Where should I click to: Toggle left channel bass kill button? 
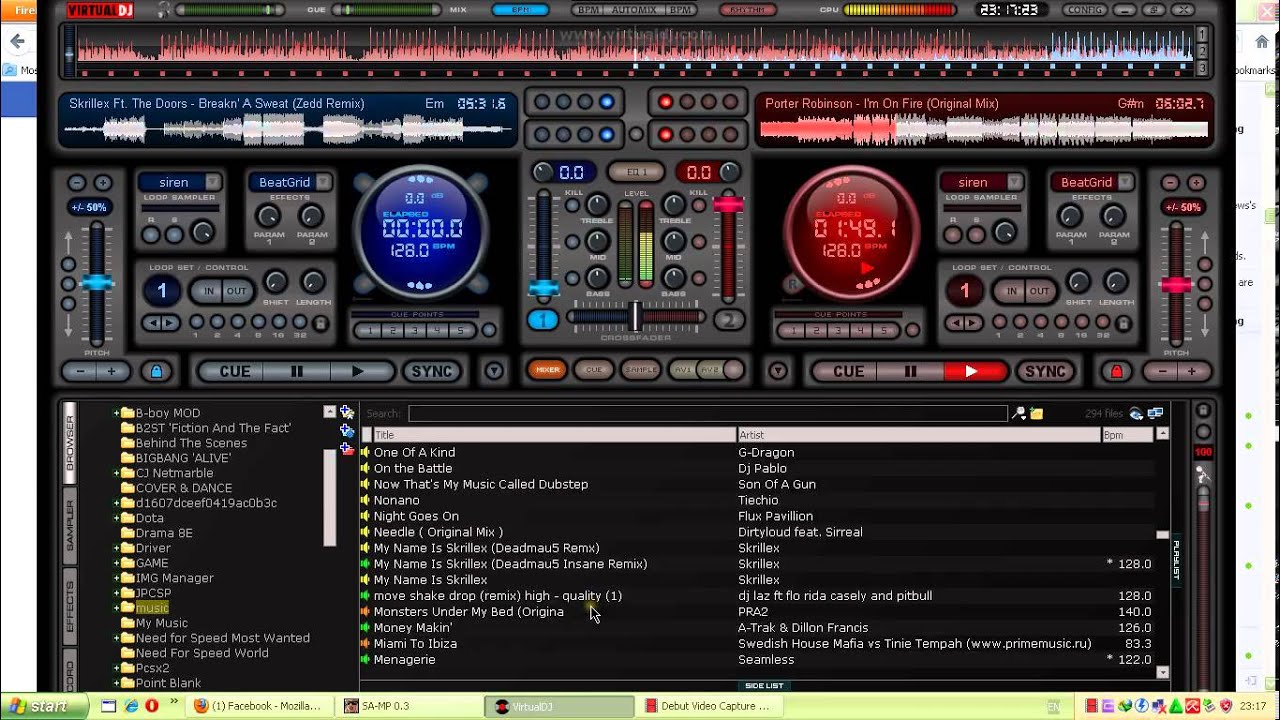(573, 278)
